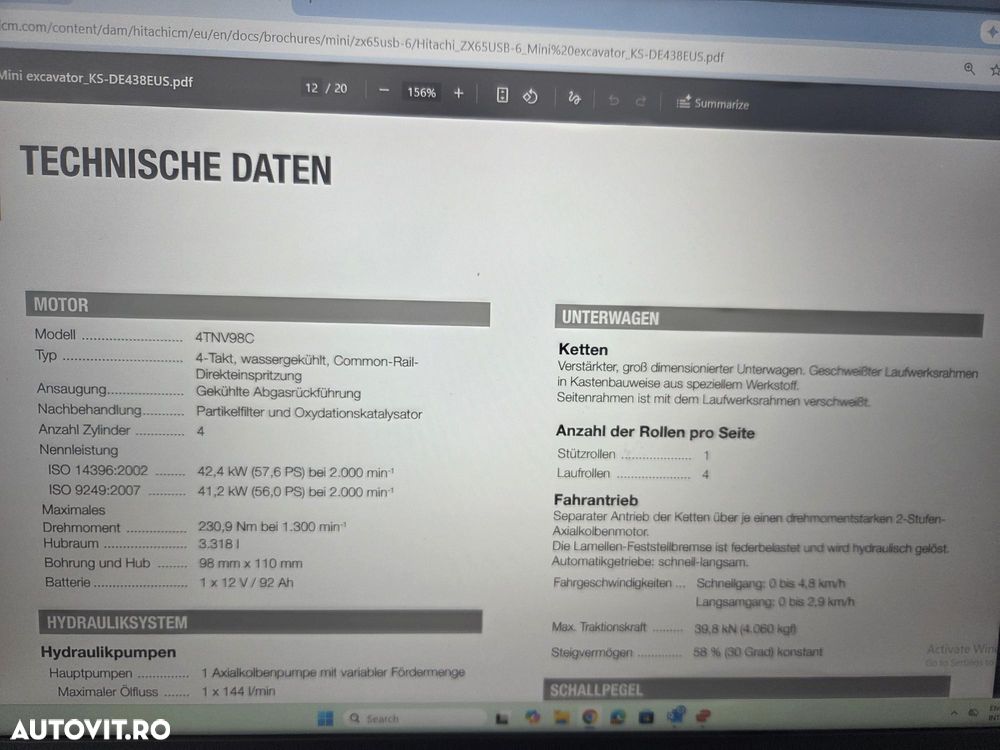Image resolution: width=1000 pixels, height=750 pixels.
Task: Click the text 'Gekühlte Abgasrückführung'
Action: [278, 392]
